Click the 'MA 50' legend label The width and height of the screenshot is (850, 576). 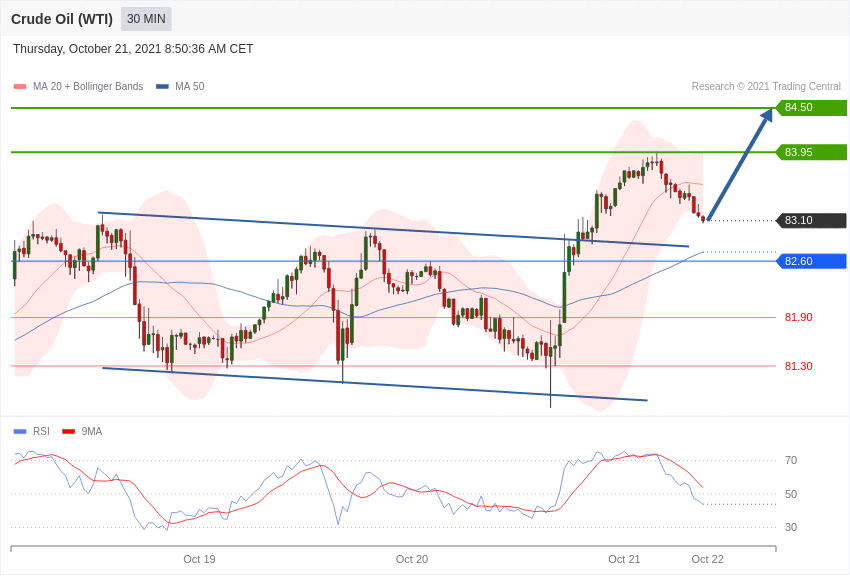(190, 87)
